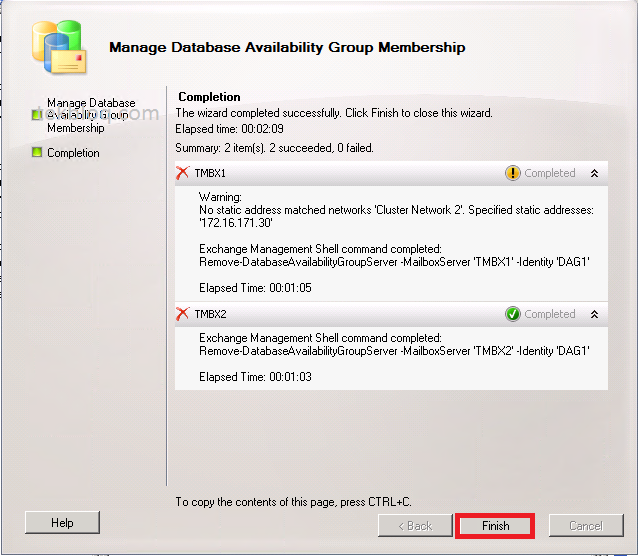Image resolution: width=638 pixels, height=556 pixels.
Task: Click the disabled Cancel button
Action: (586, 526)
